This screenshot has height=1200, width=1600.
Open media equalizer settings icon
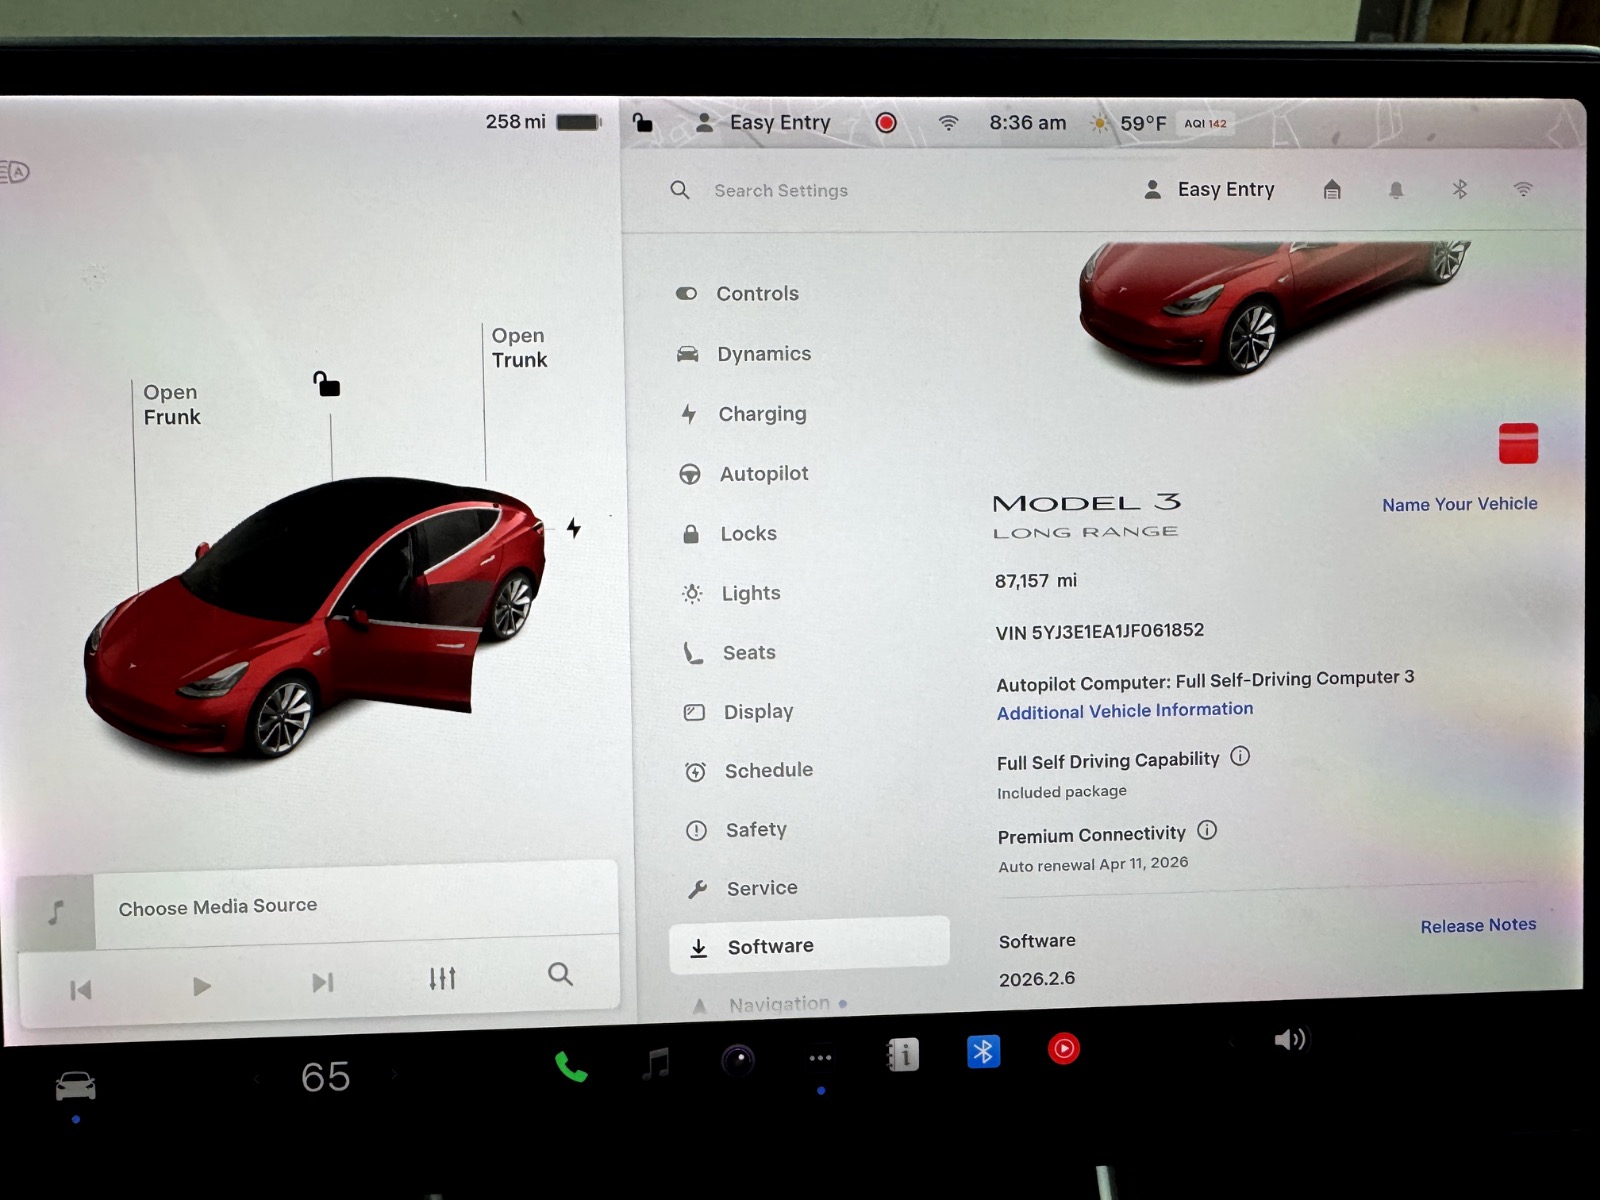(442, 978)
